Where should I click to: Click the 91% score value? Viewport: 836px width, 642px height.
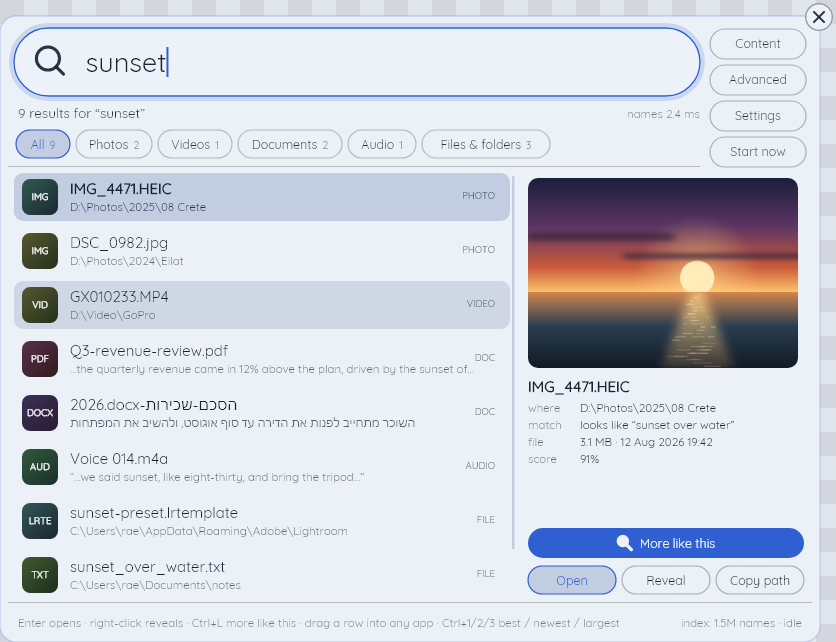tap(590, 459)
